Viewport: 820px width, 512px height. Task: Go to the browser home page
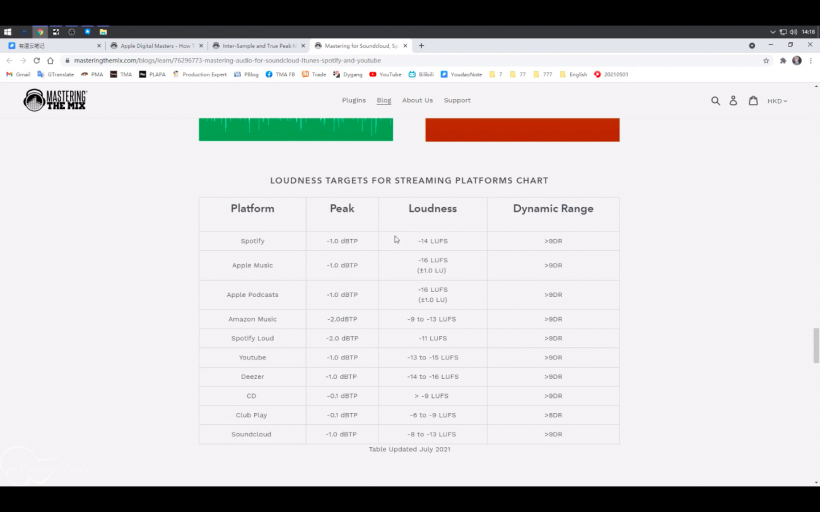(x=50, y=61)
